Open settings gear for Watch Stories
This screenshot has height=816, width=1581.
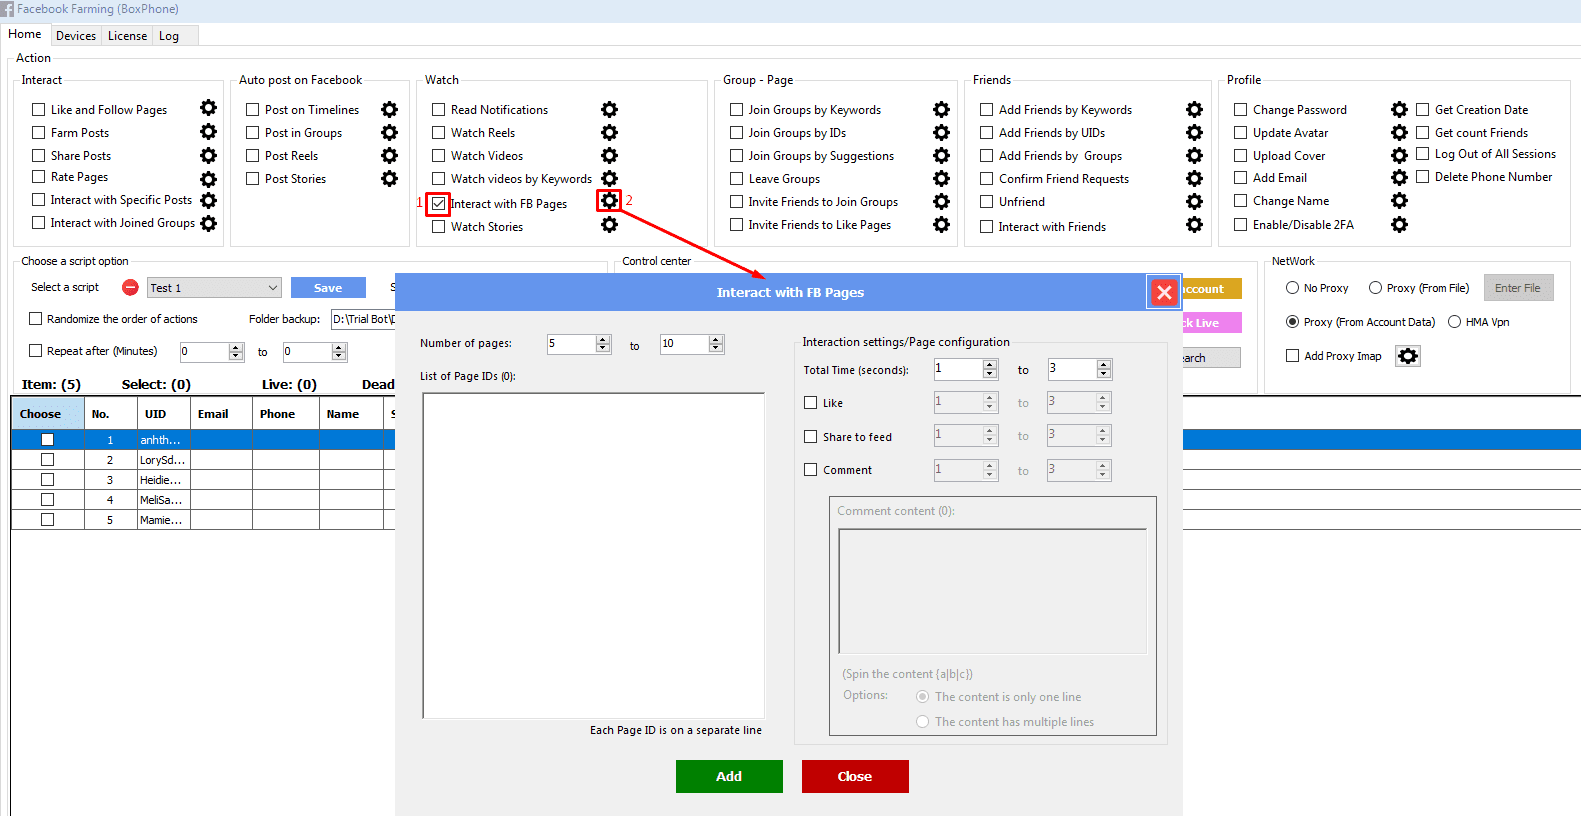pos(609,225)
